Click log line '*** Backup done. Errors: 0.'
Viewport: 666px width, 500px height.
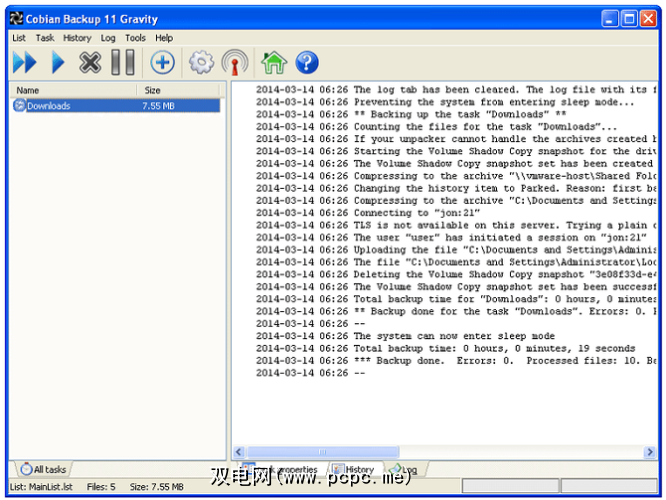(456, 361)
